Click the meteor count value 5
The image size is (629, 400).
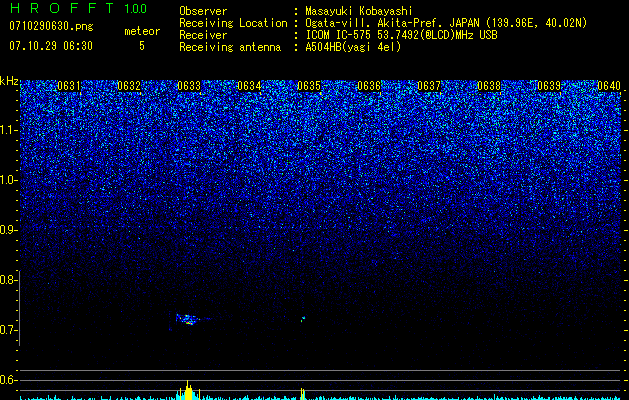coord(142,46)
